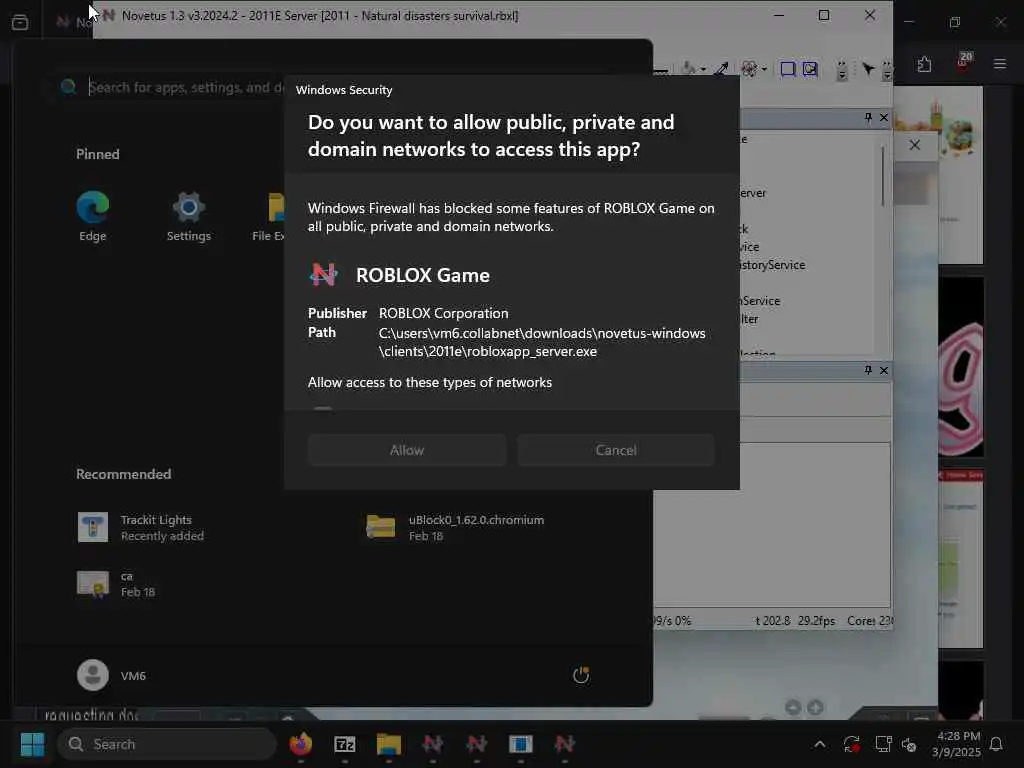
Task: Show hidden system tray icons
Action: point(820,744)
